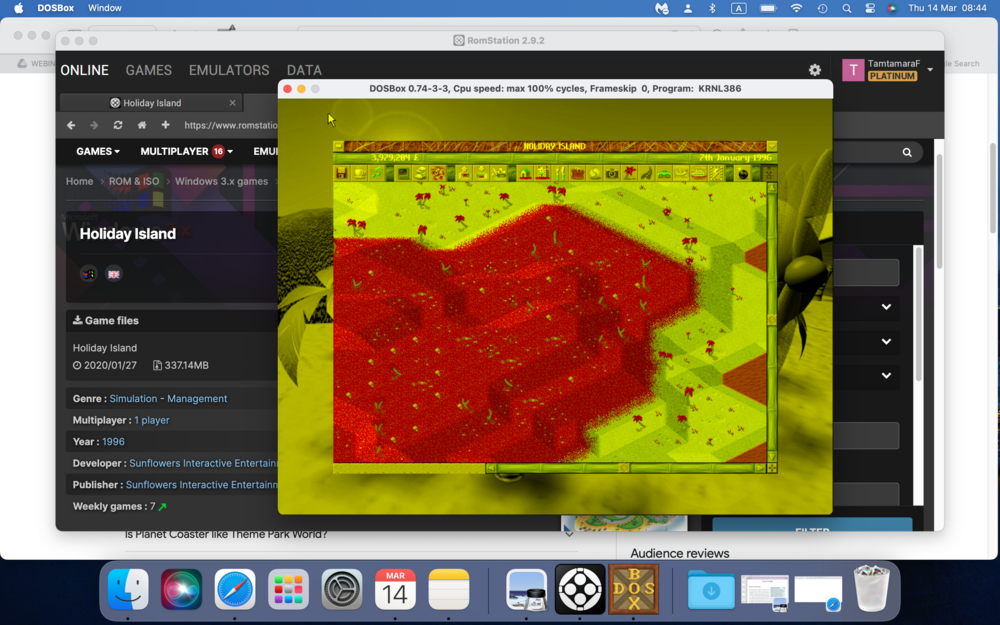This screenshot has width=1000, height=625.
Task: Select the palm tree planting tool
Action: (629, 171)
